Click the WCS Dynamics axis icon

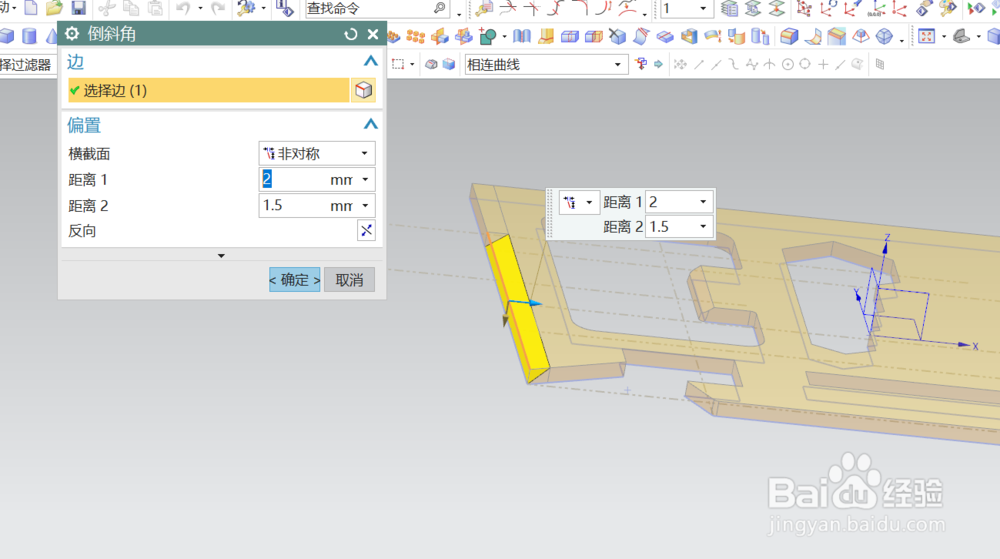point(804,8)
